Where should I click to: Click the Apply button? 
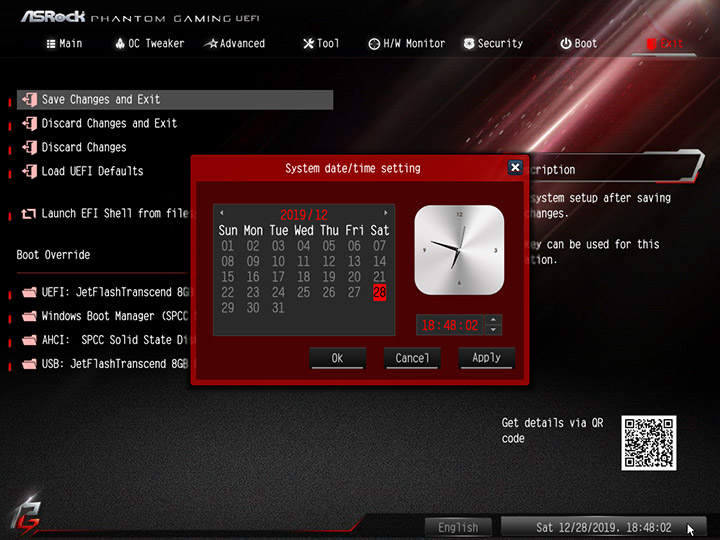[487, 358]
